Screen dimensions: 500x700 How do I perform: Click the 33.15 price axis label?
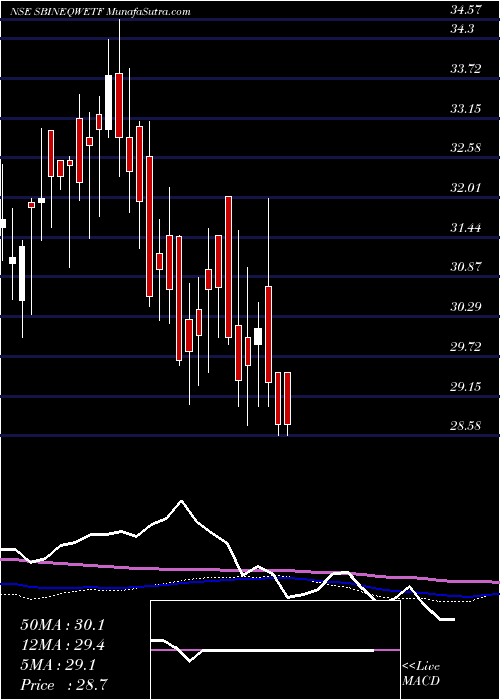(x=466, y=108)
